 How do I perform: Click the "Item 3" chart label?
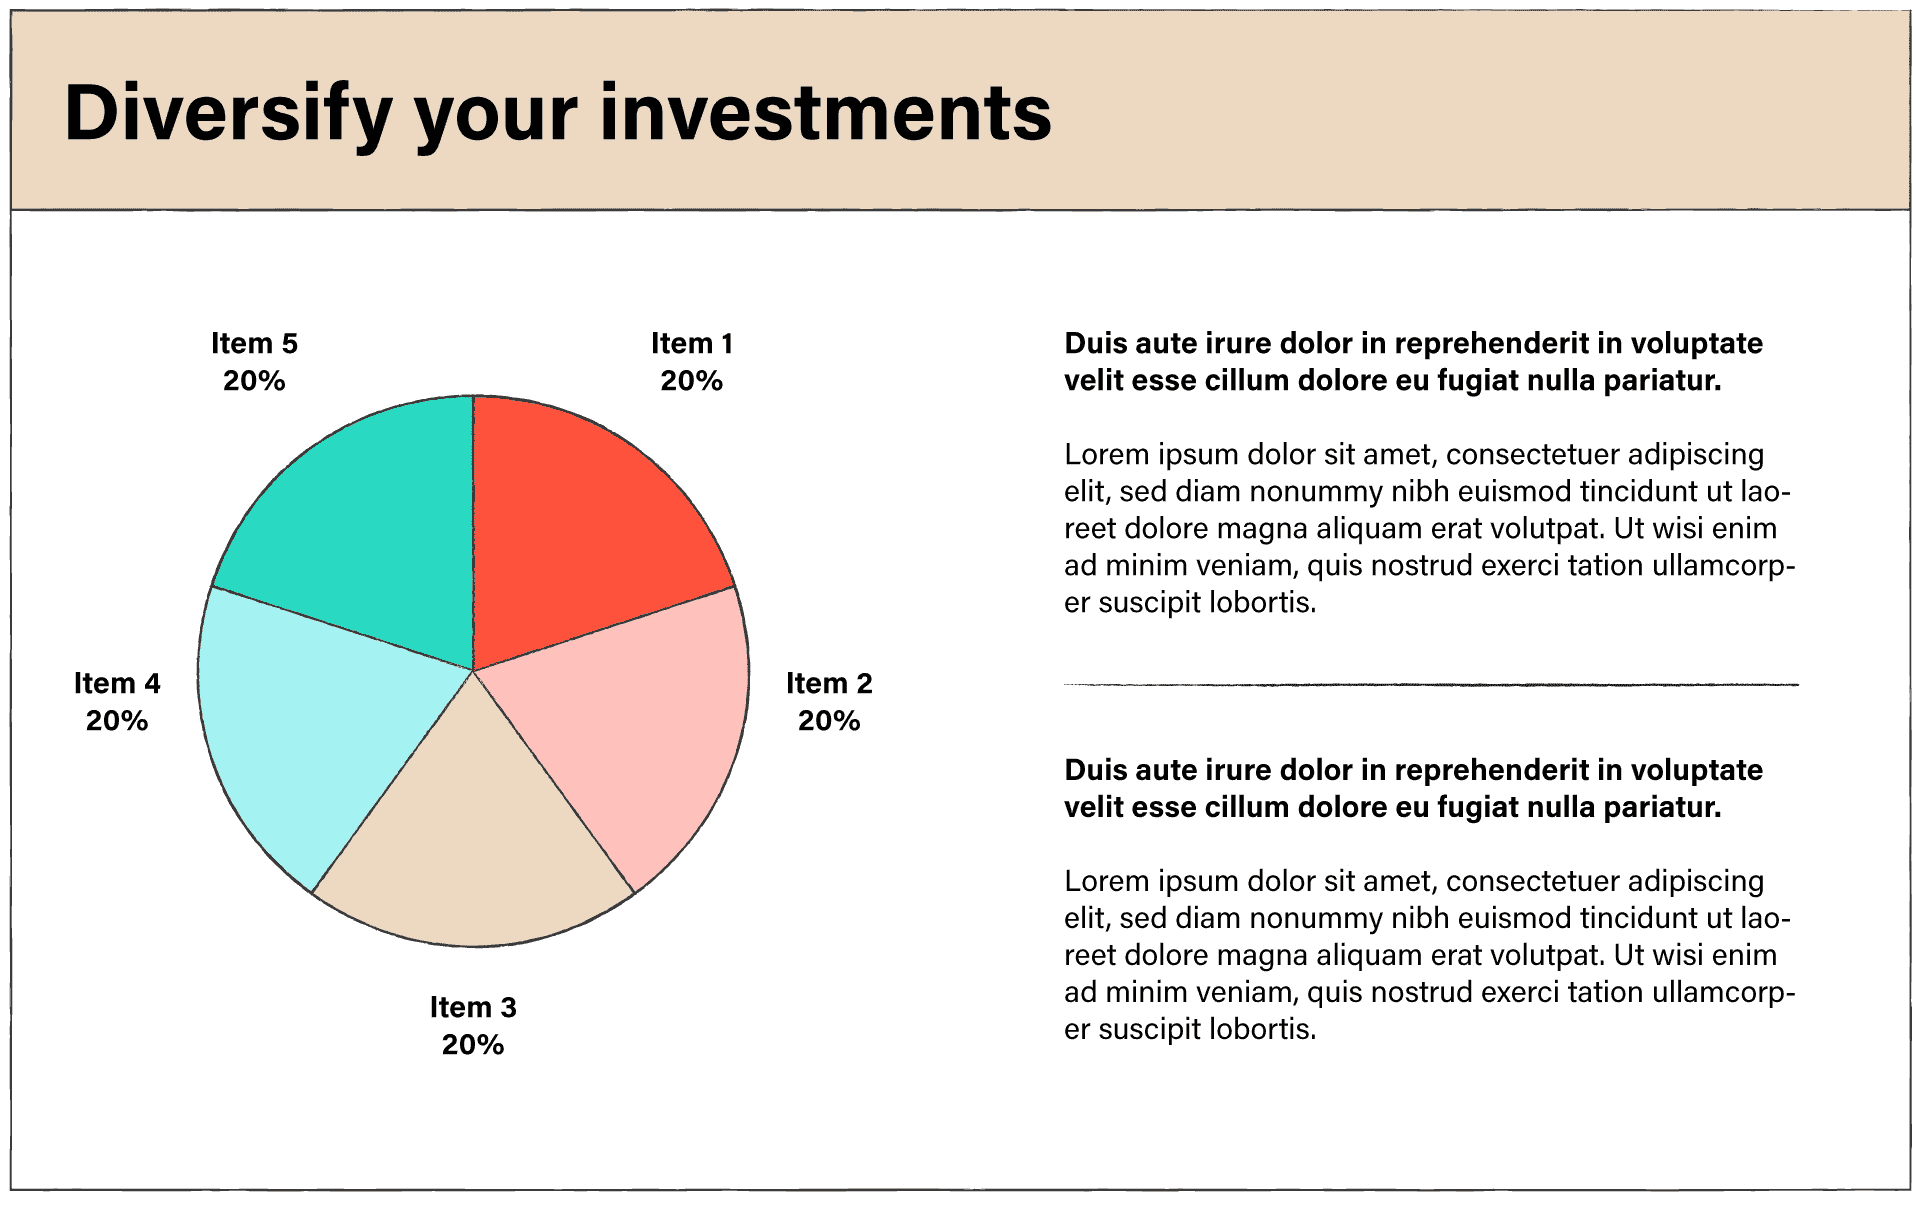pyautogui.click(x=473, y=1008)
